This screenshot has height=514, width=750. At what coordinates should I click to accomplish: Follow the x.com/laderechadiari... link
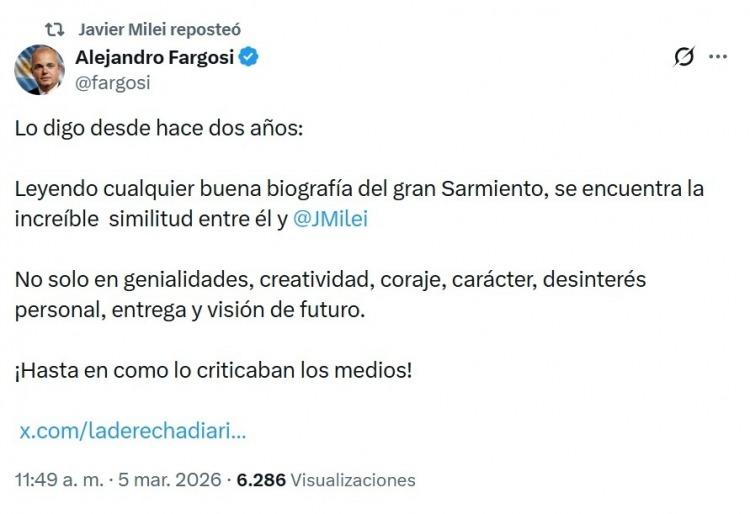[133, 433]
